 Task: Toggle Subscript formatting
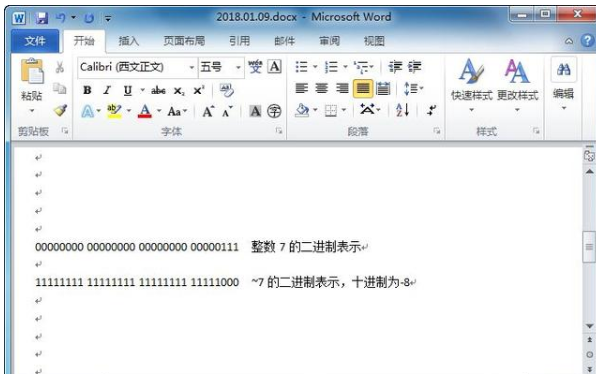[x=179, y=91]
